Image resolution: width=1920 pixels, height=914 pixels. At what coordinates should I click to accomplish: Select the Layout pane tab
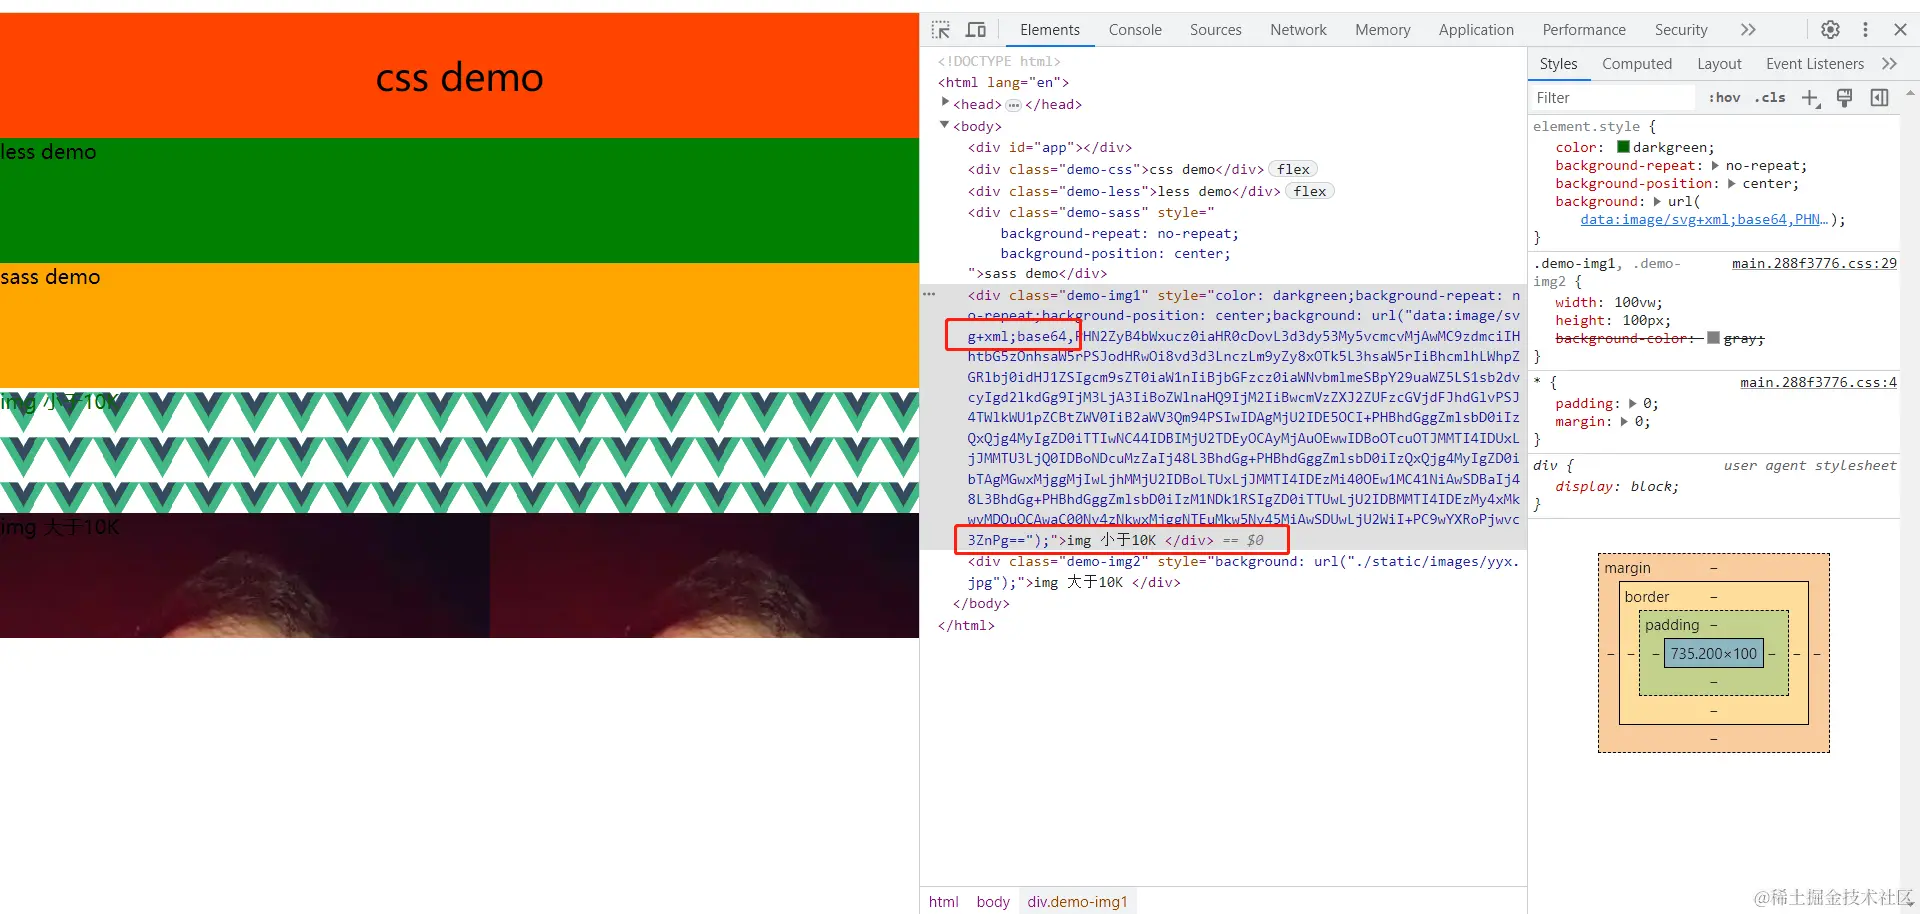pos(1719,63)
